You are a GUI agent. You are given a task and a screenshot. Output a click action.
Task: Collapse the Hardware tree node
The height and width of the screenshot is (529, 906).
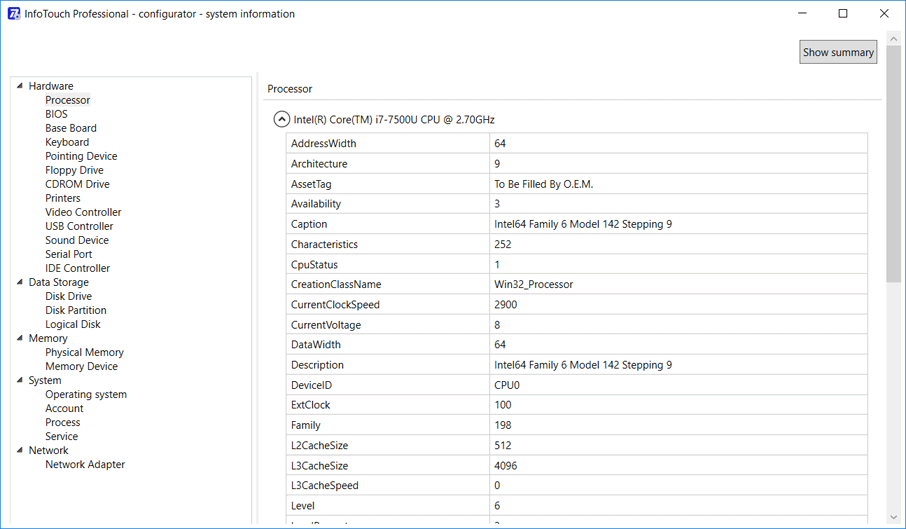[20, 86]
